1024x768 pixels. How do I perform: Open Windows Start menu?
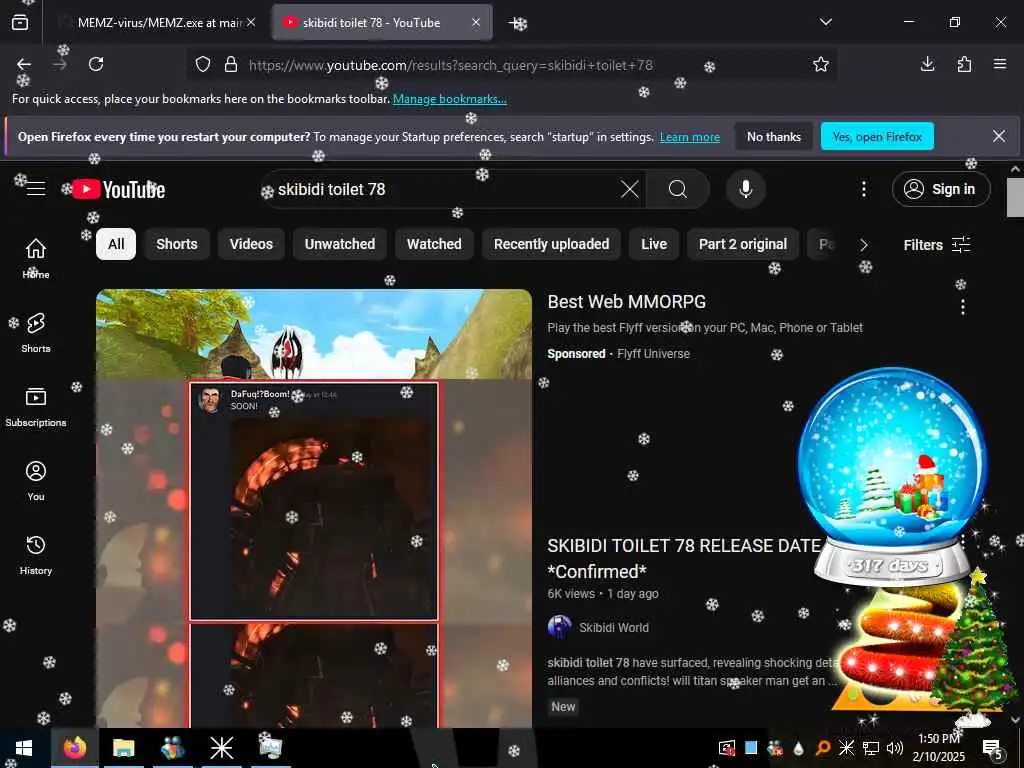(24, 748)
